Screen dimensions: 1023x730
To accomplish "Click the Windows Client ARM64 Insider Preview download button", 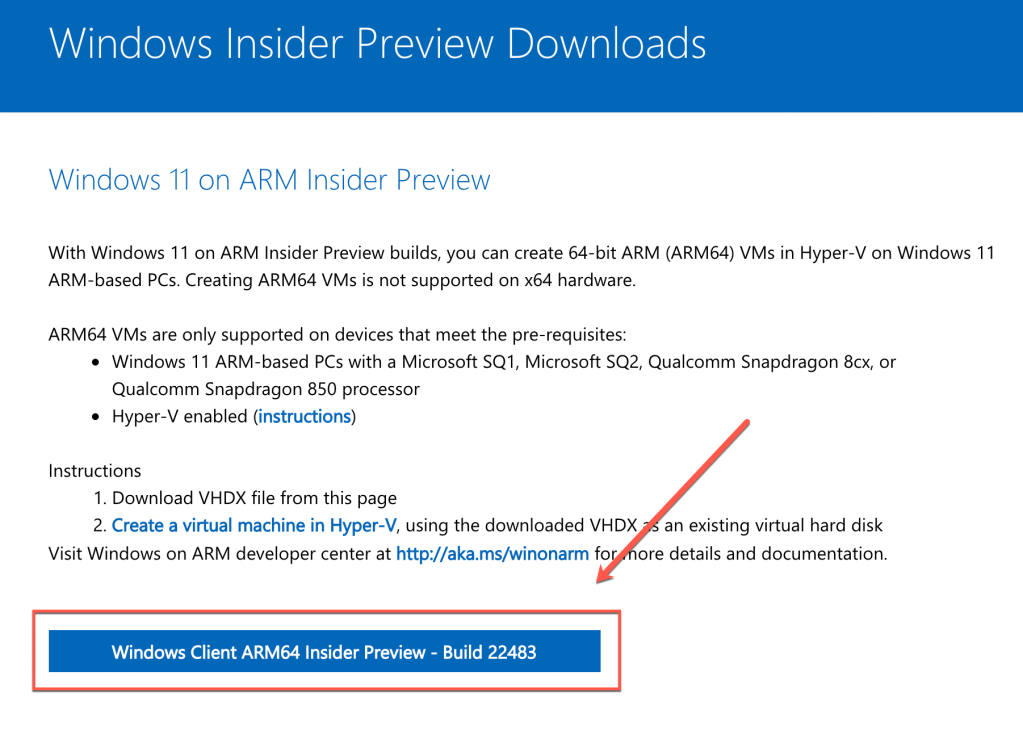I will pos(324,652).
